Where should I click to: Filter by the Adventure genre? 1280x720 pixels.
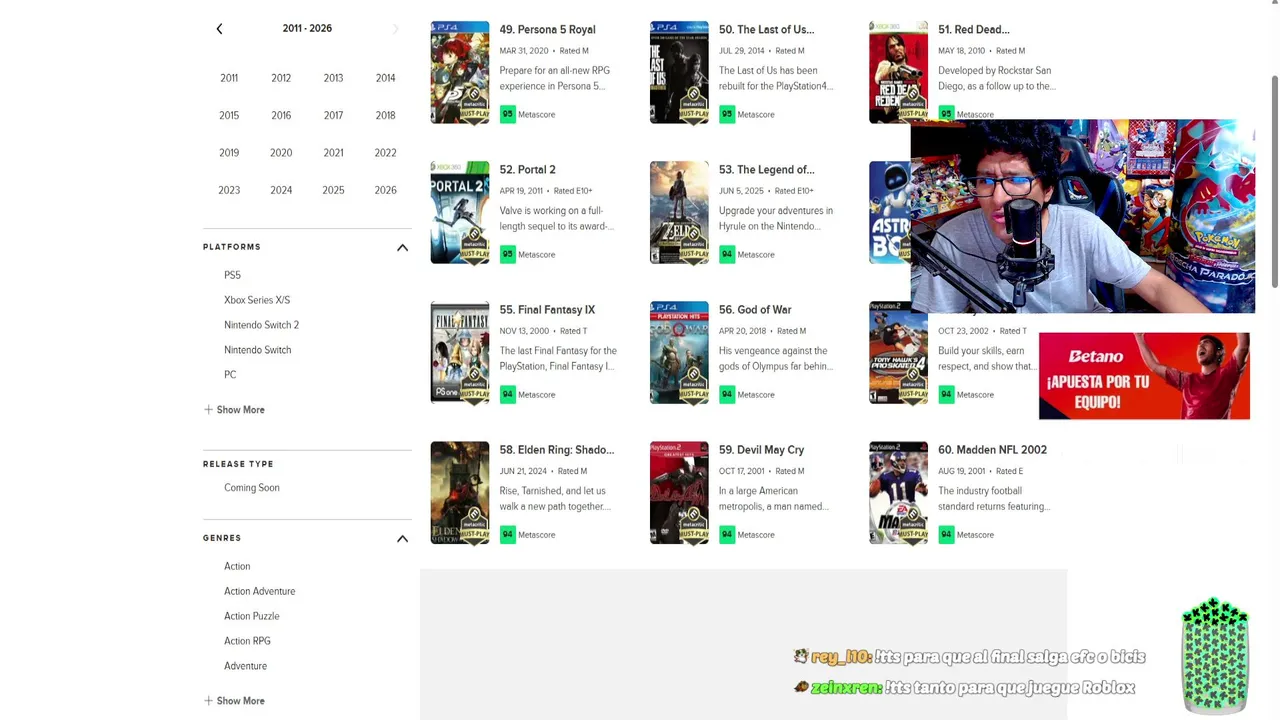[x=245, y=667]
